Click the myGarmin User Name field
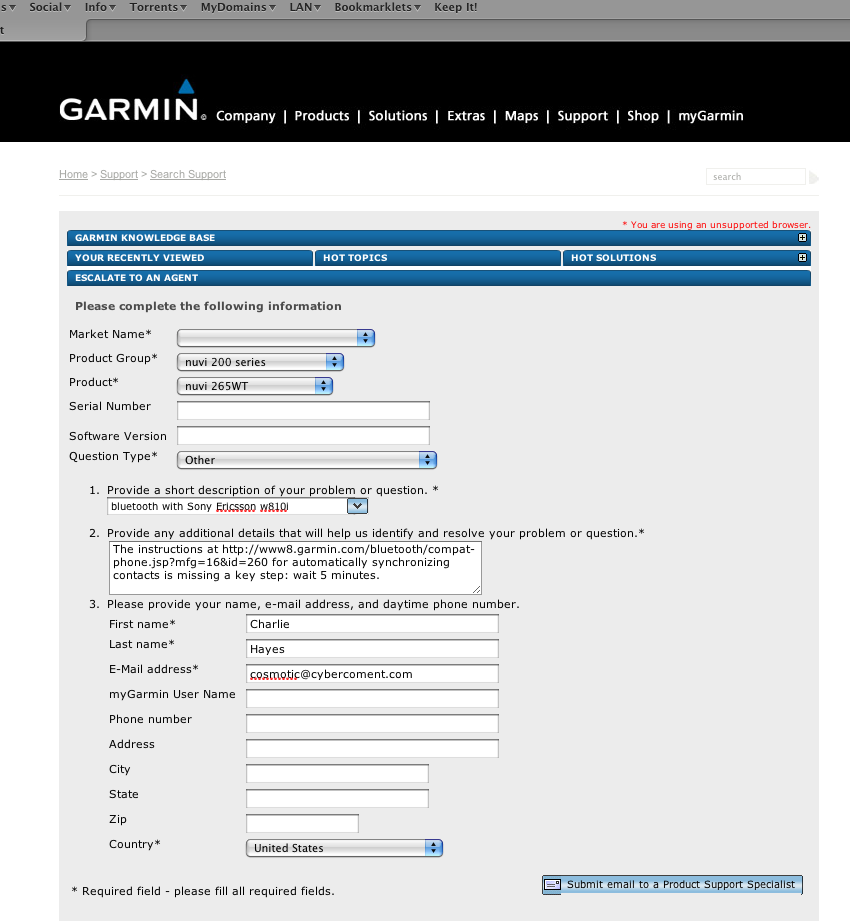 click(372, 699)
